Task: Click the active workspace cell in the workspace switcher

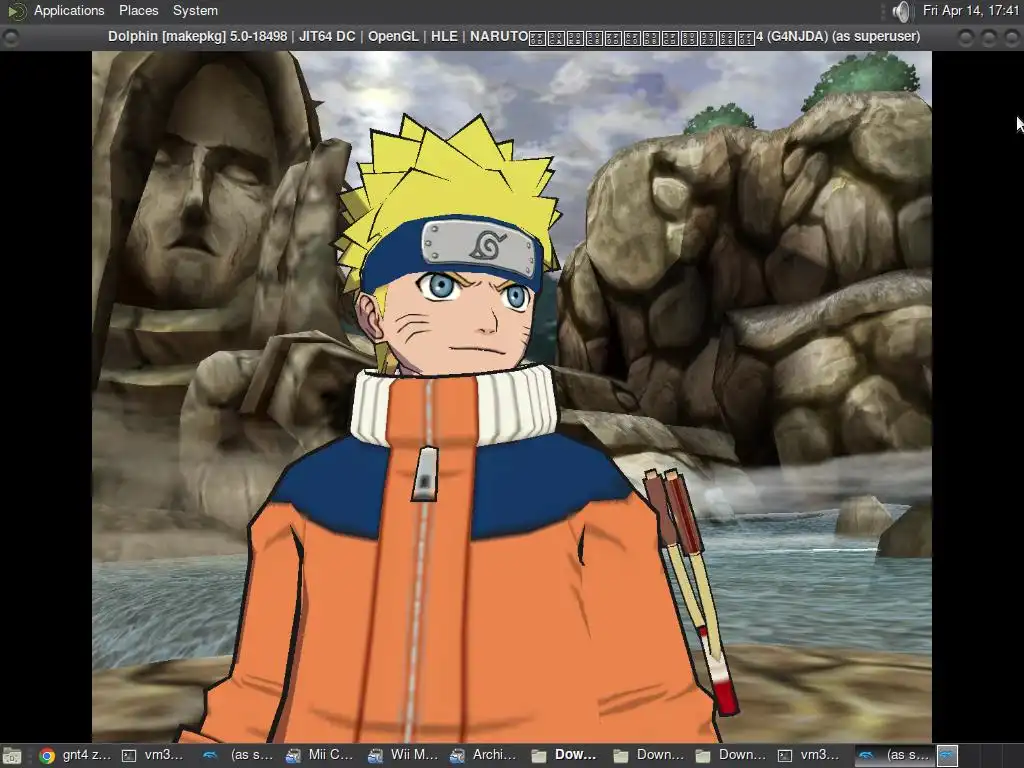Action: coord(948,756)
